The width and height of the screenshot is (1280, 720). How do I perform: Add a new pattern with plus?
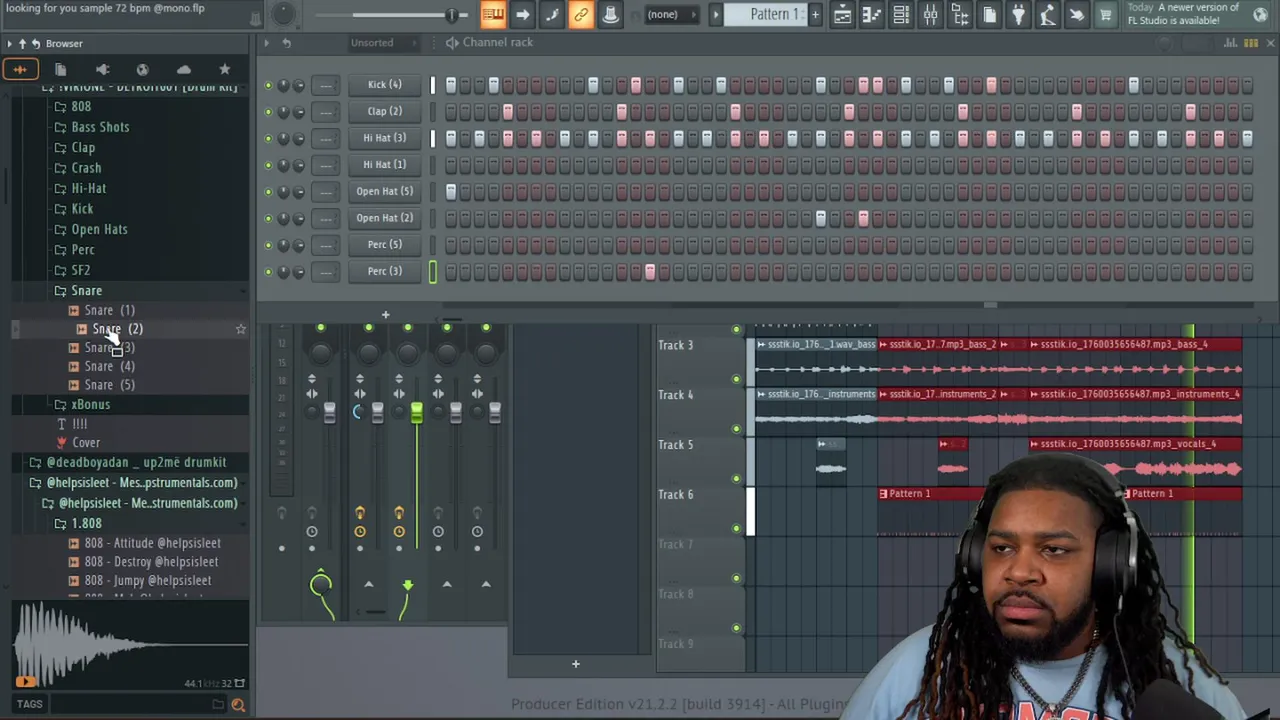coord(815,14)
